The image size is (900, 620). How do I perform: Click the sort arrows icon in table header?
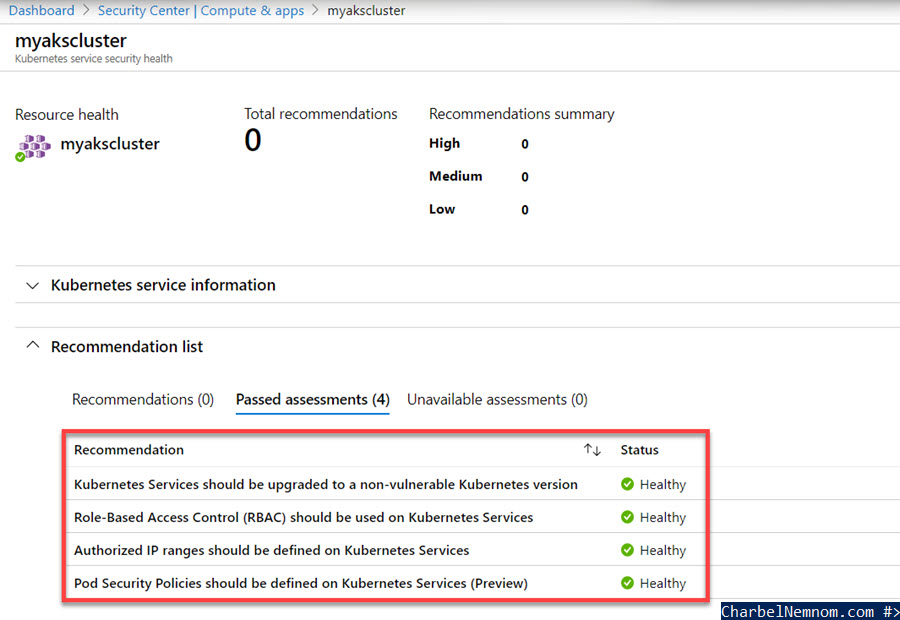(x=592, y=450)
